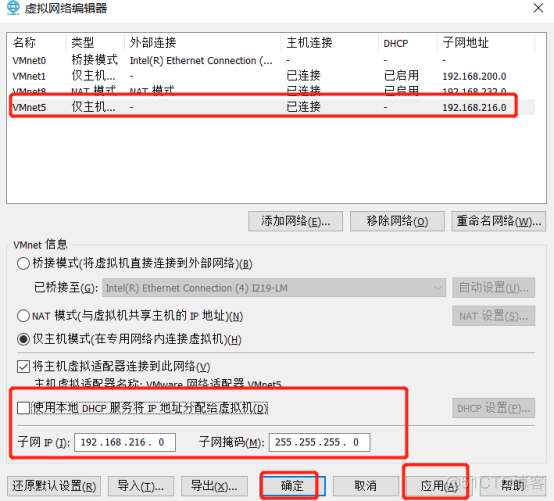Uncheck 将主机虚拟适配器连接到此网络
Image resolution: width=554 pixels, height=501 pixels.
tap(23, 366)
